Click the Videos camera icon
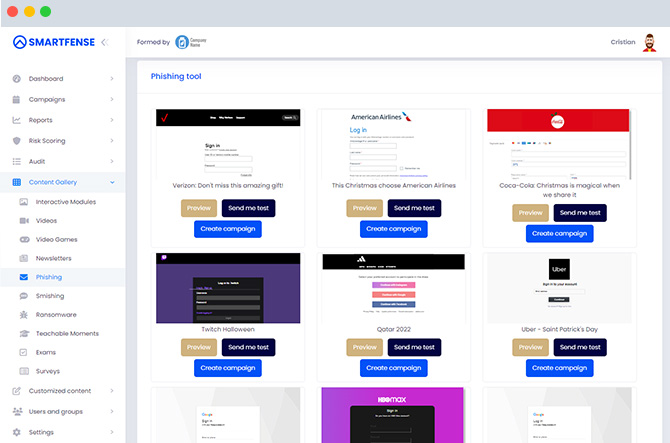This screenshot has width=670, height=443. [x=24, y=220]
